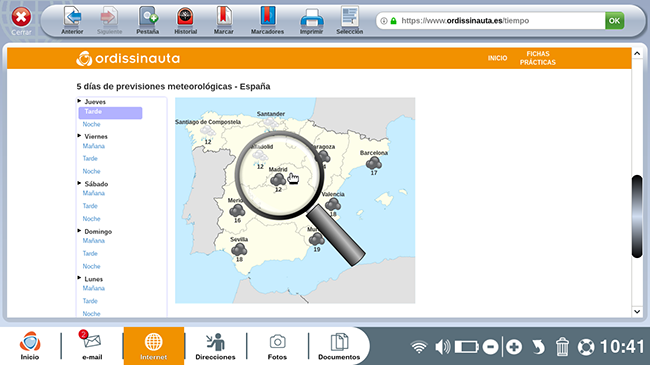
Task: Open the INICIO menu item
Action: pyautogui.click(x=497, y=58)
